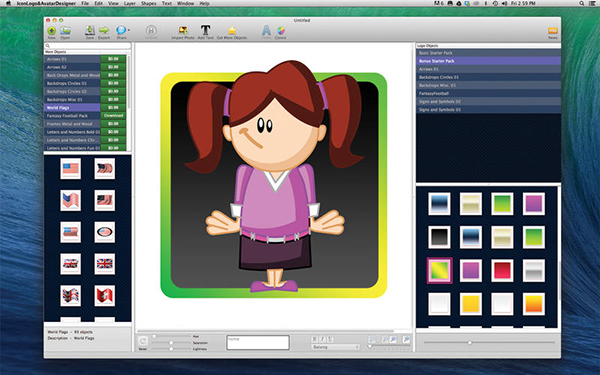Pick the orange gradient backdrop swatch
Screen dimensions: 600x375
(534, 304)
